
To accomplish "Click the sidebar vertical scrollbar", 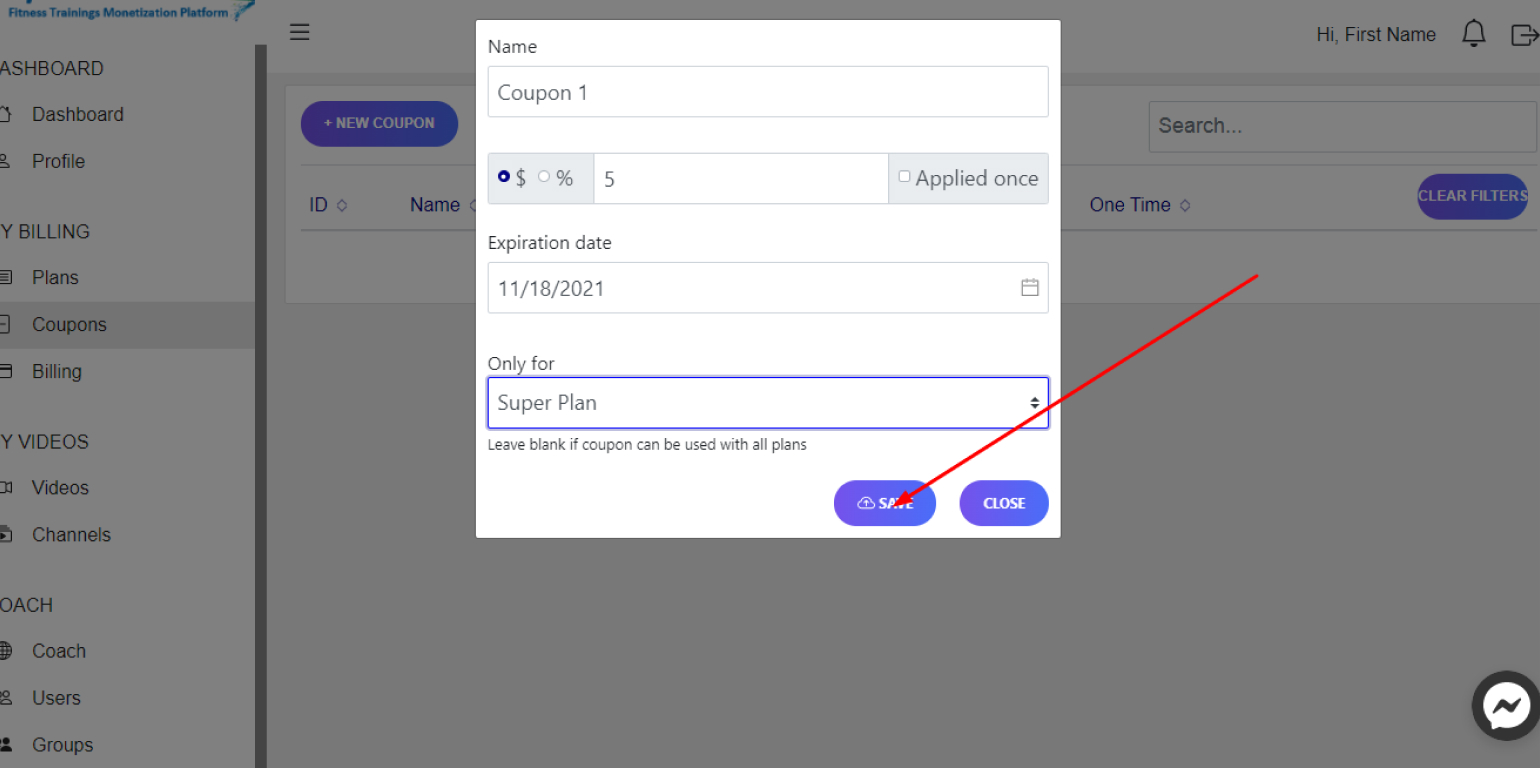I will point(261,406).
